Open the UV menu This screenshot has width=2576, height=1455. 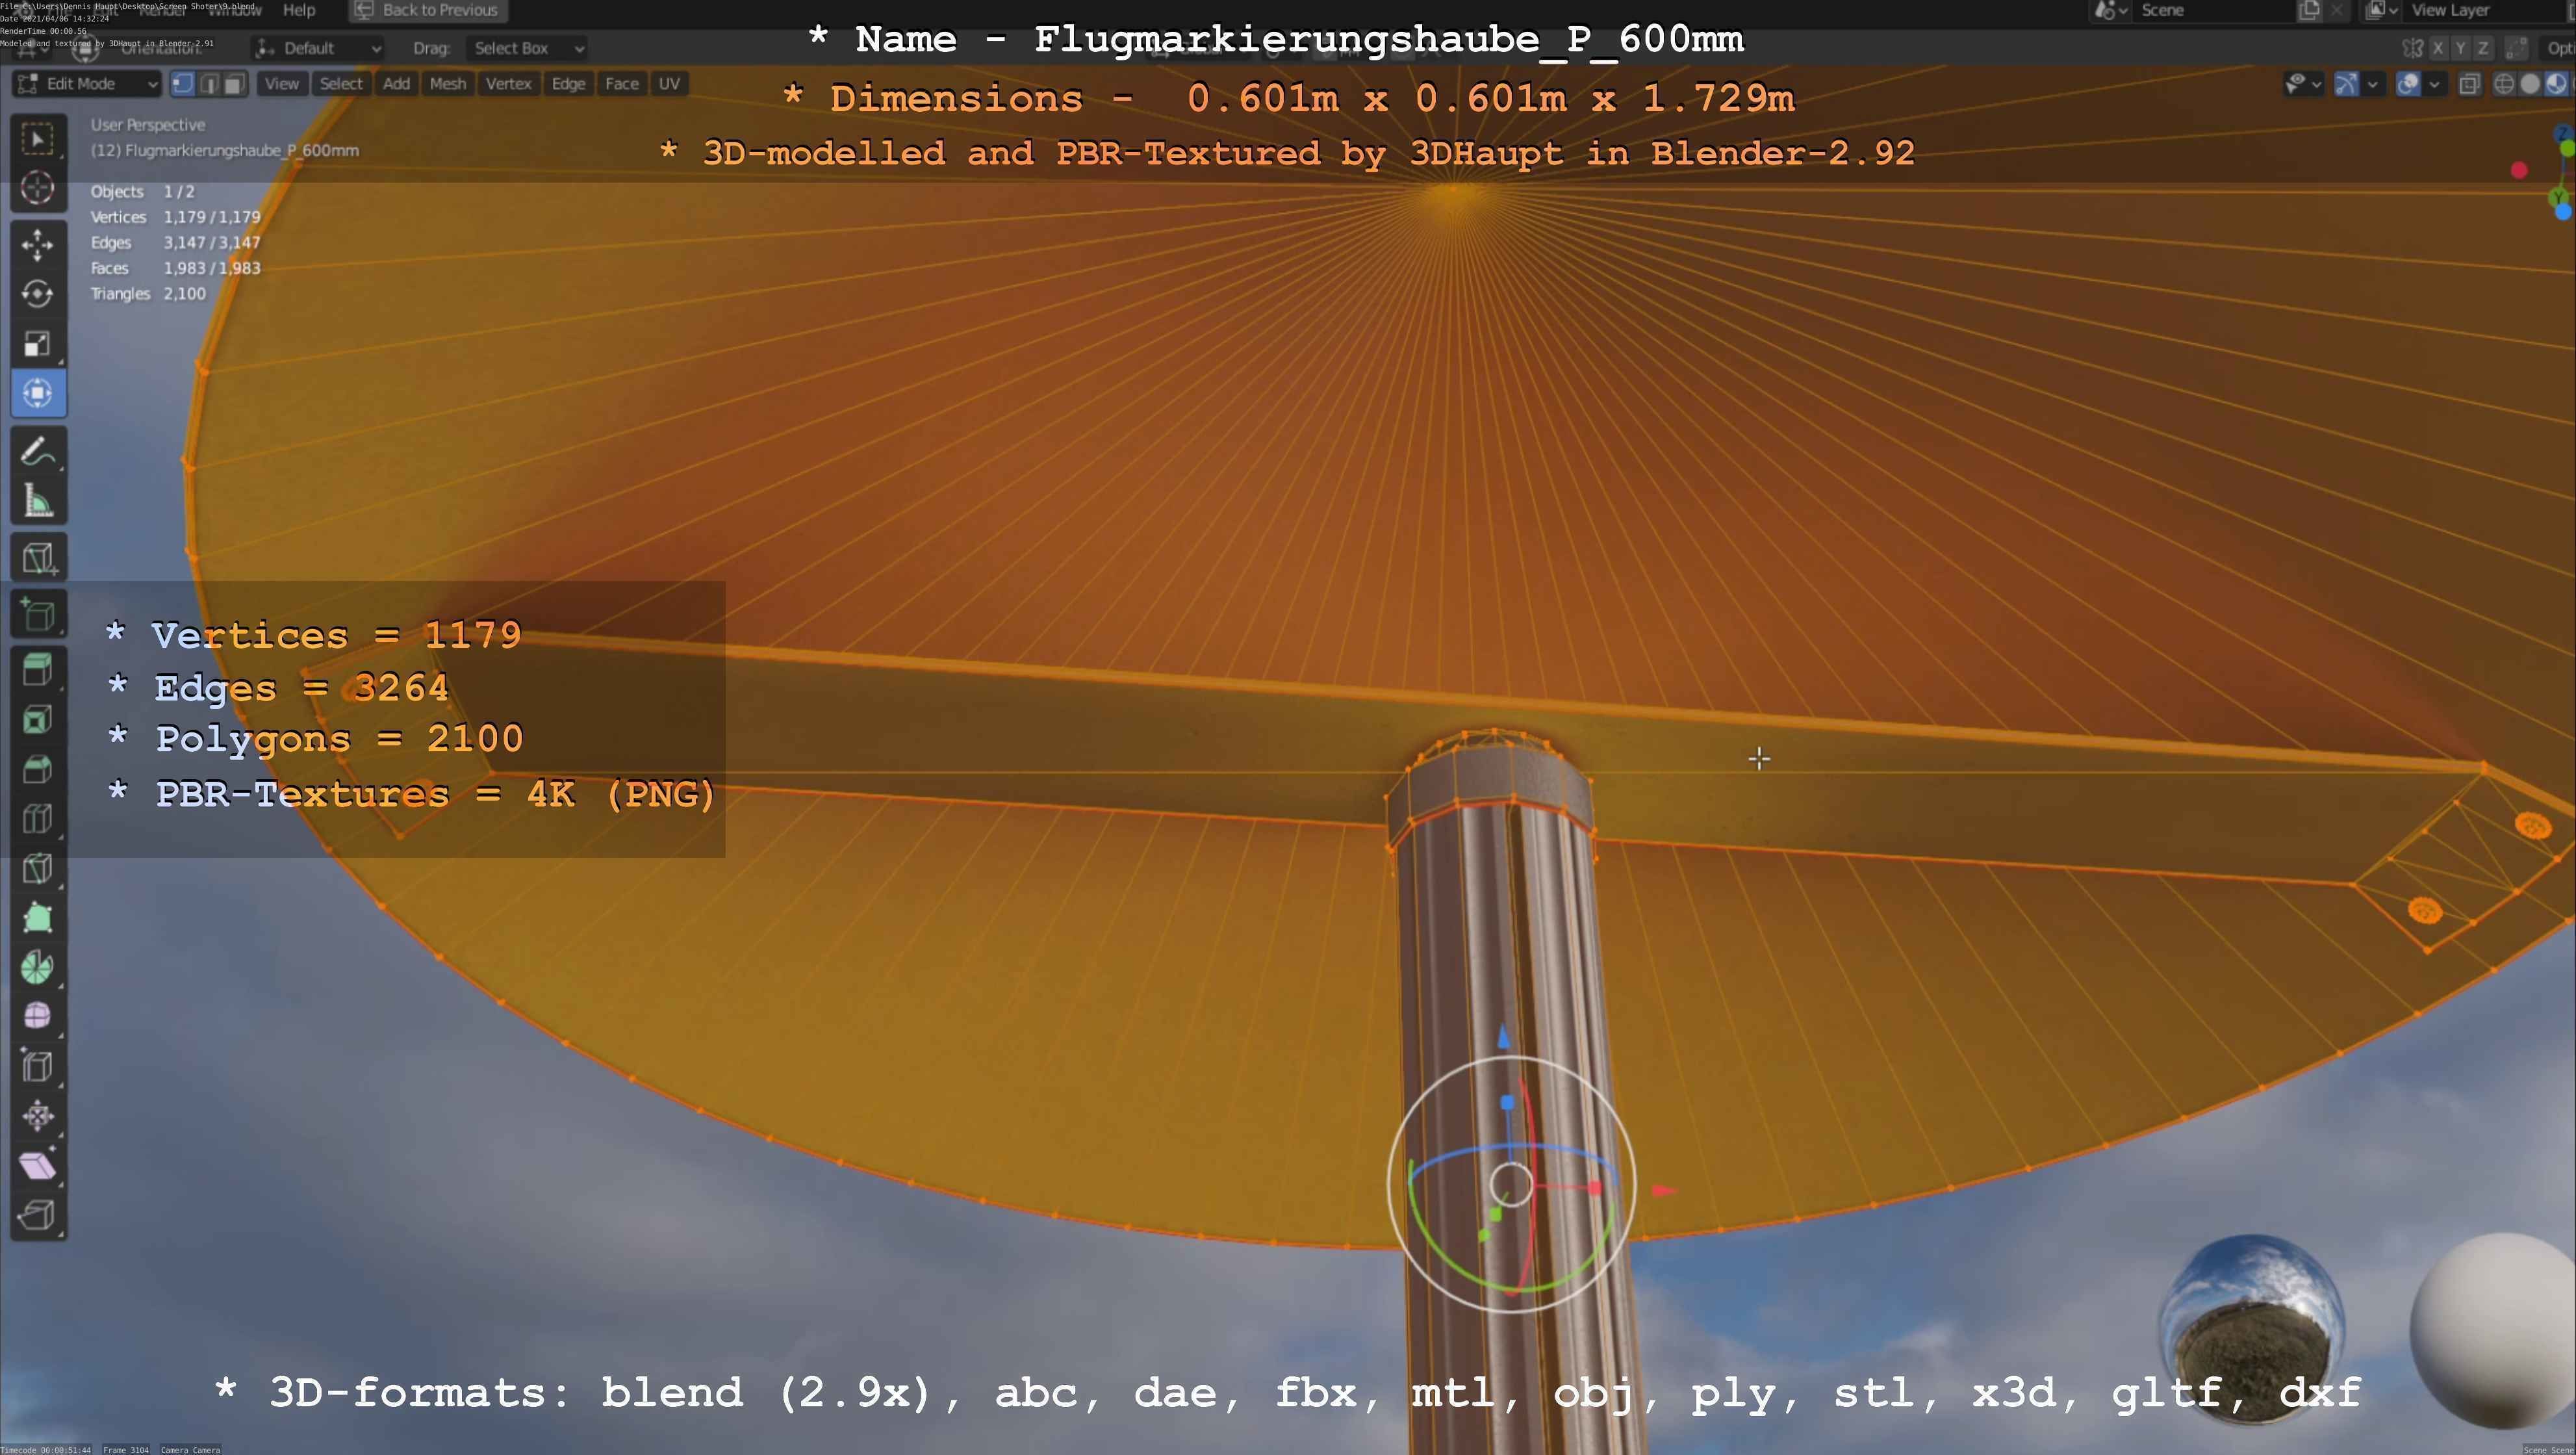coord(669,84)
